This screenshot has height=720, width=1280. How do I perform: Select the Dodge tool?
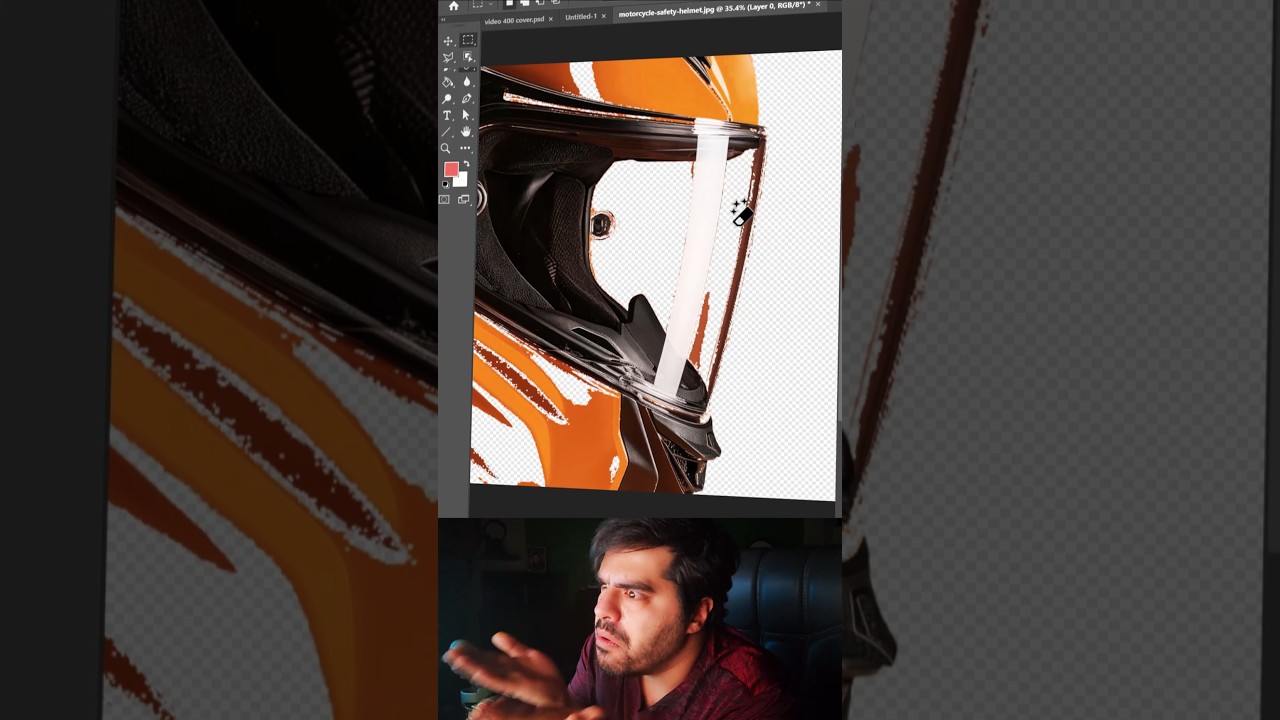[447, 99]
